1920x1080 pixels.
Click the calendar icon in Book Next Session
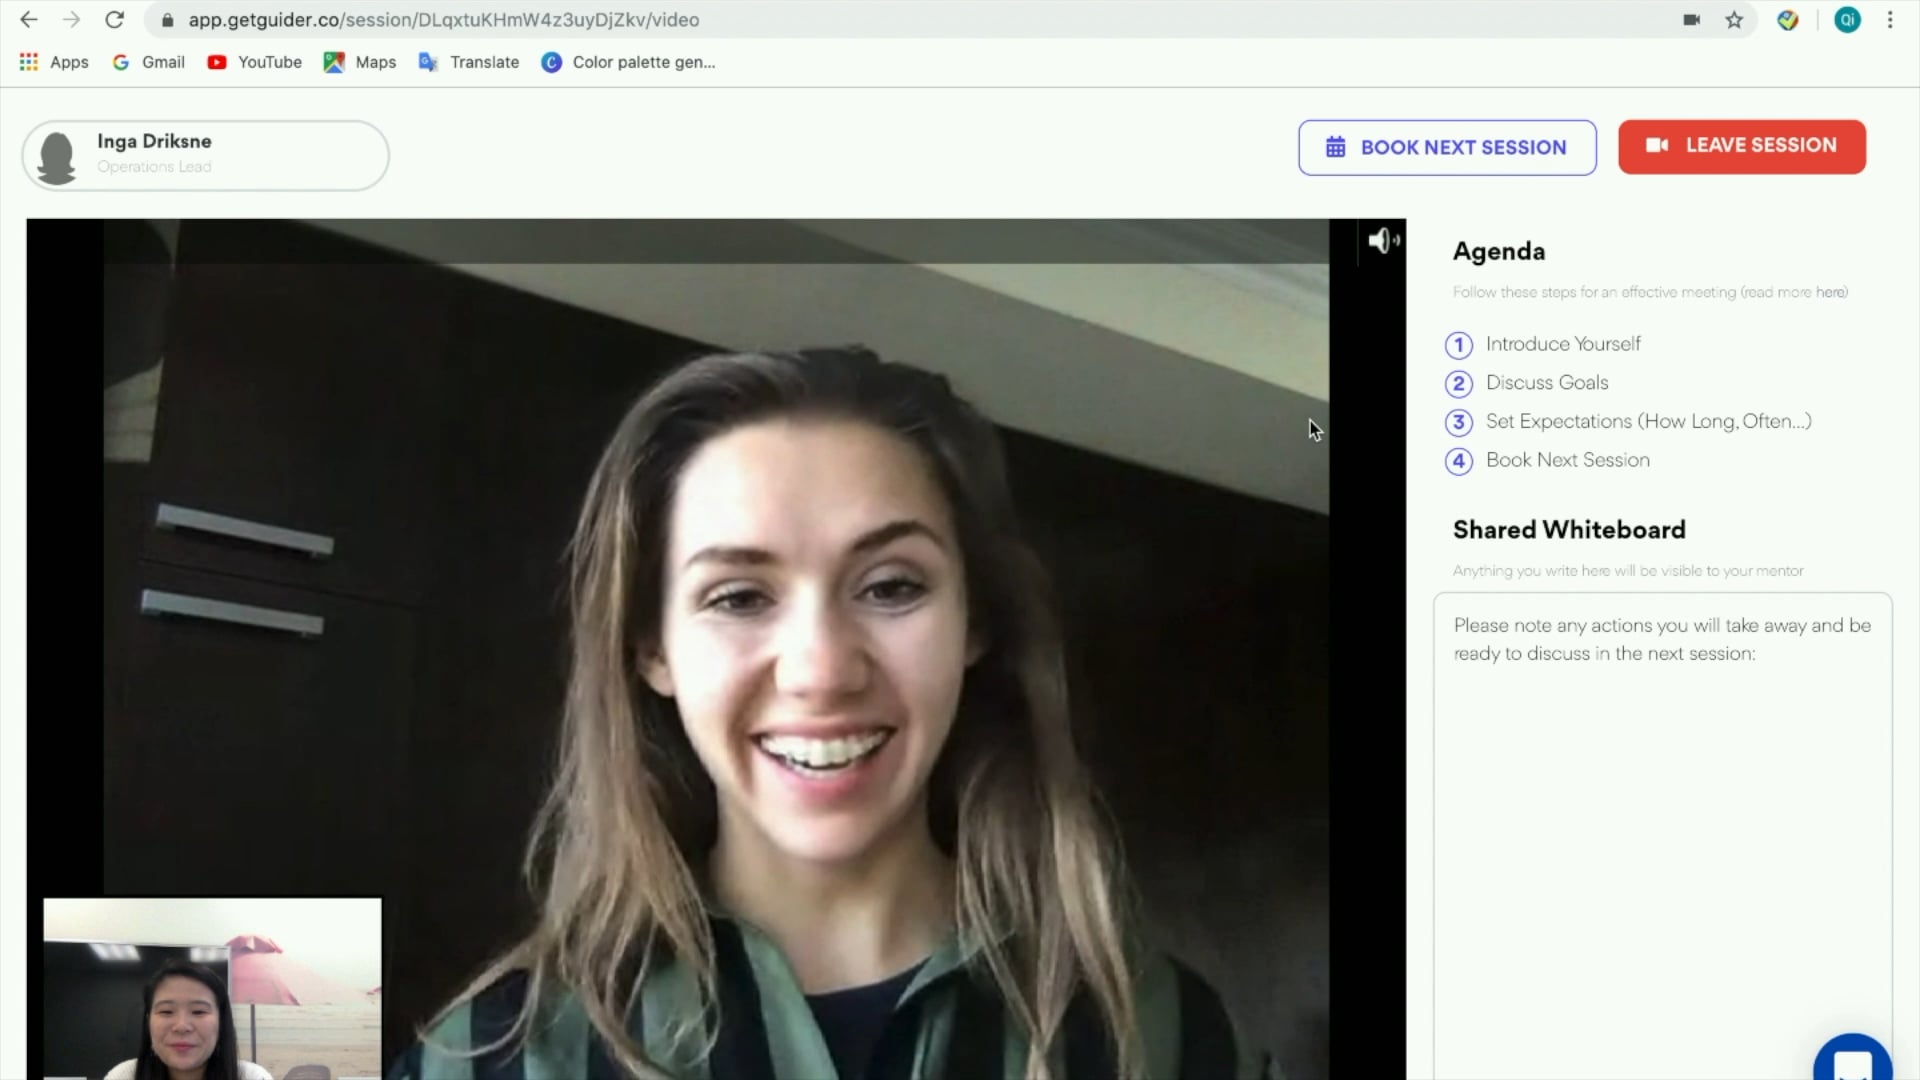point(1336,146)
